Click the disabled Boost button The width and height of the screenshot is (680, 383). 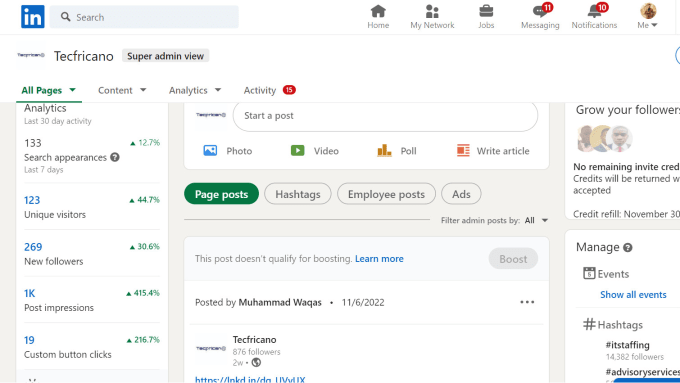pyautogui.click(x=513, y=259)
